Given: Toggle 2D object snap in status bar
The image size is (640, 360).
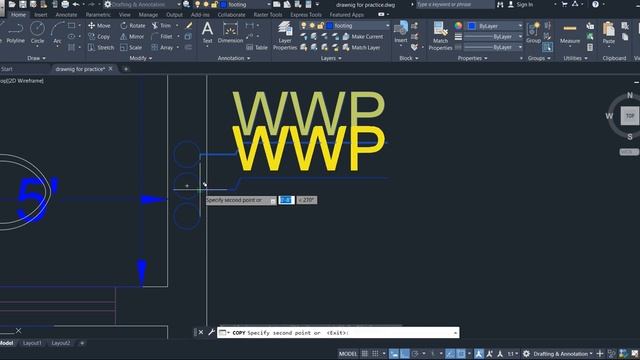Looking at the screenshot, I should pos(461,354).
